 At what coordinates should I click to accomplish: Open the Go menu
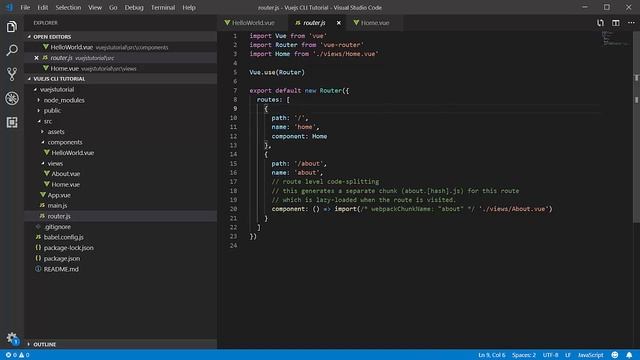pyautogui.click(x=113, y=7)
